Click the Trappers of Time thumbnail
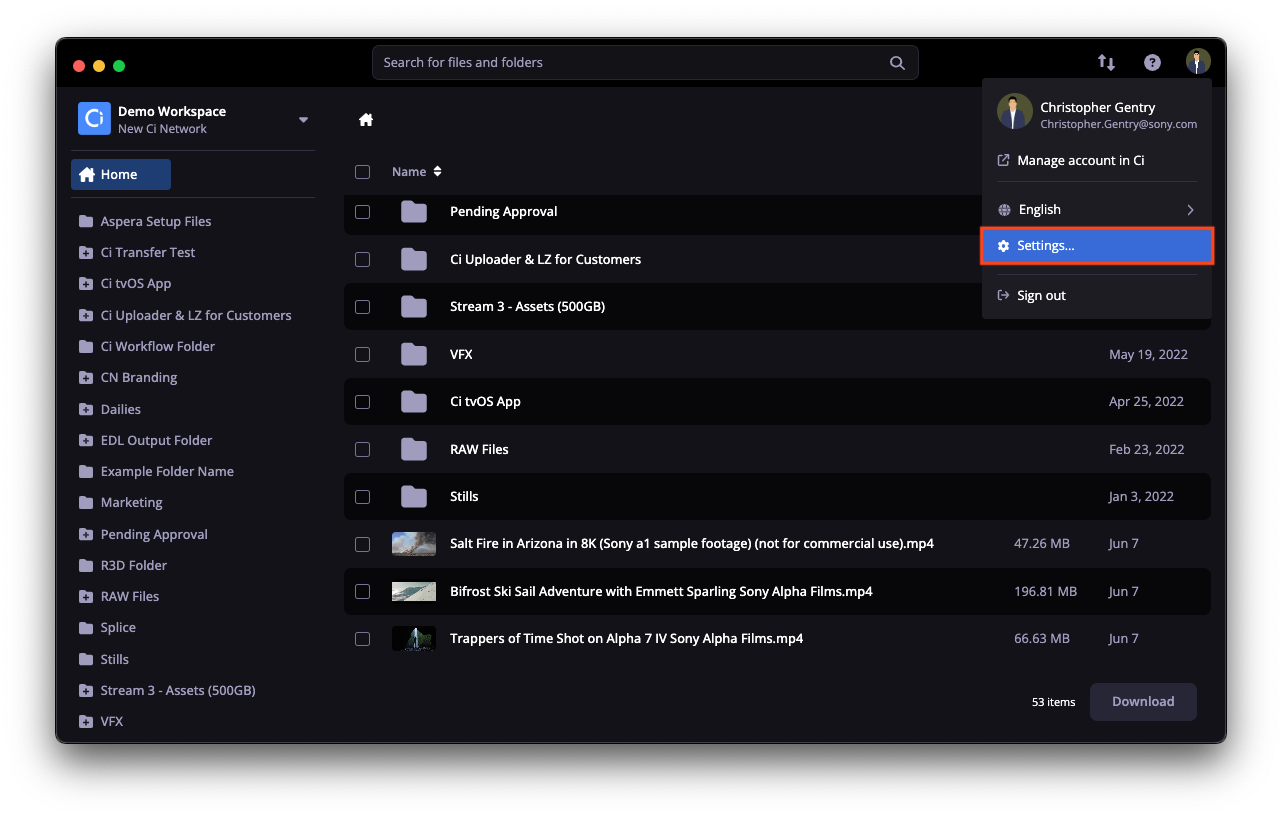This screenshot has height=817, width=1282. [414, 638]
